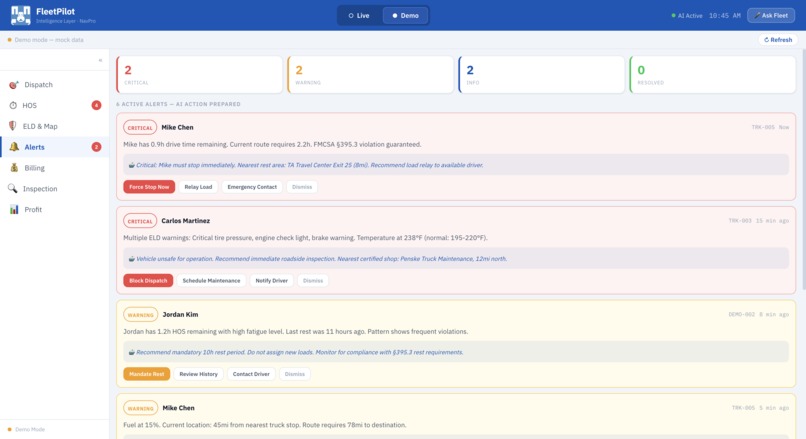Click Relay Load for Mike Chen
The image size is (806, 439).
[x=198, y=187]
